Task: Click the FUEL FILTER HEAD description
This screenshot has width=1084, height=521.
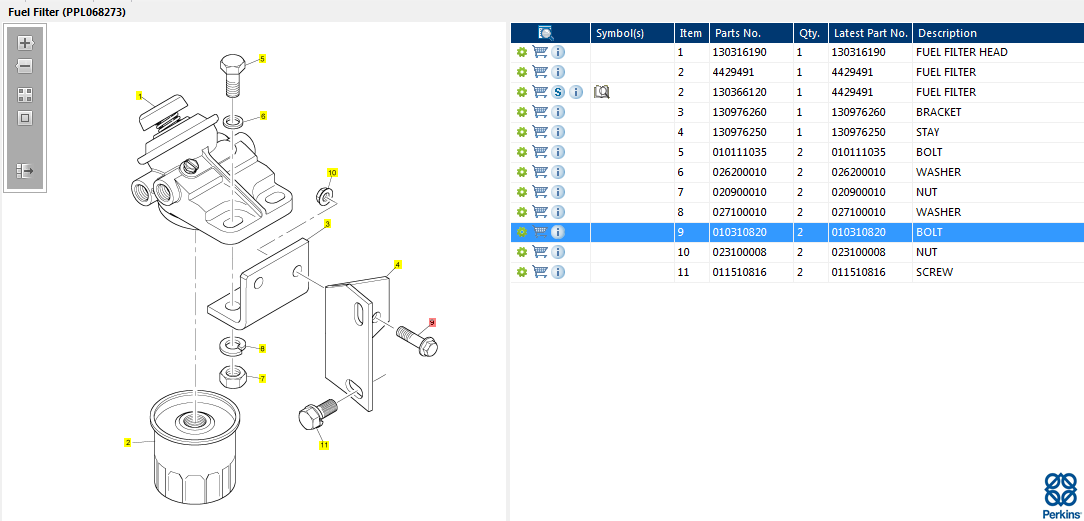Action: 962,52
